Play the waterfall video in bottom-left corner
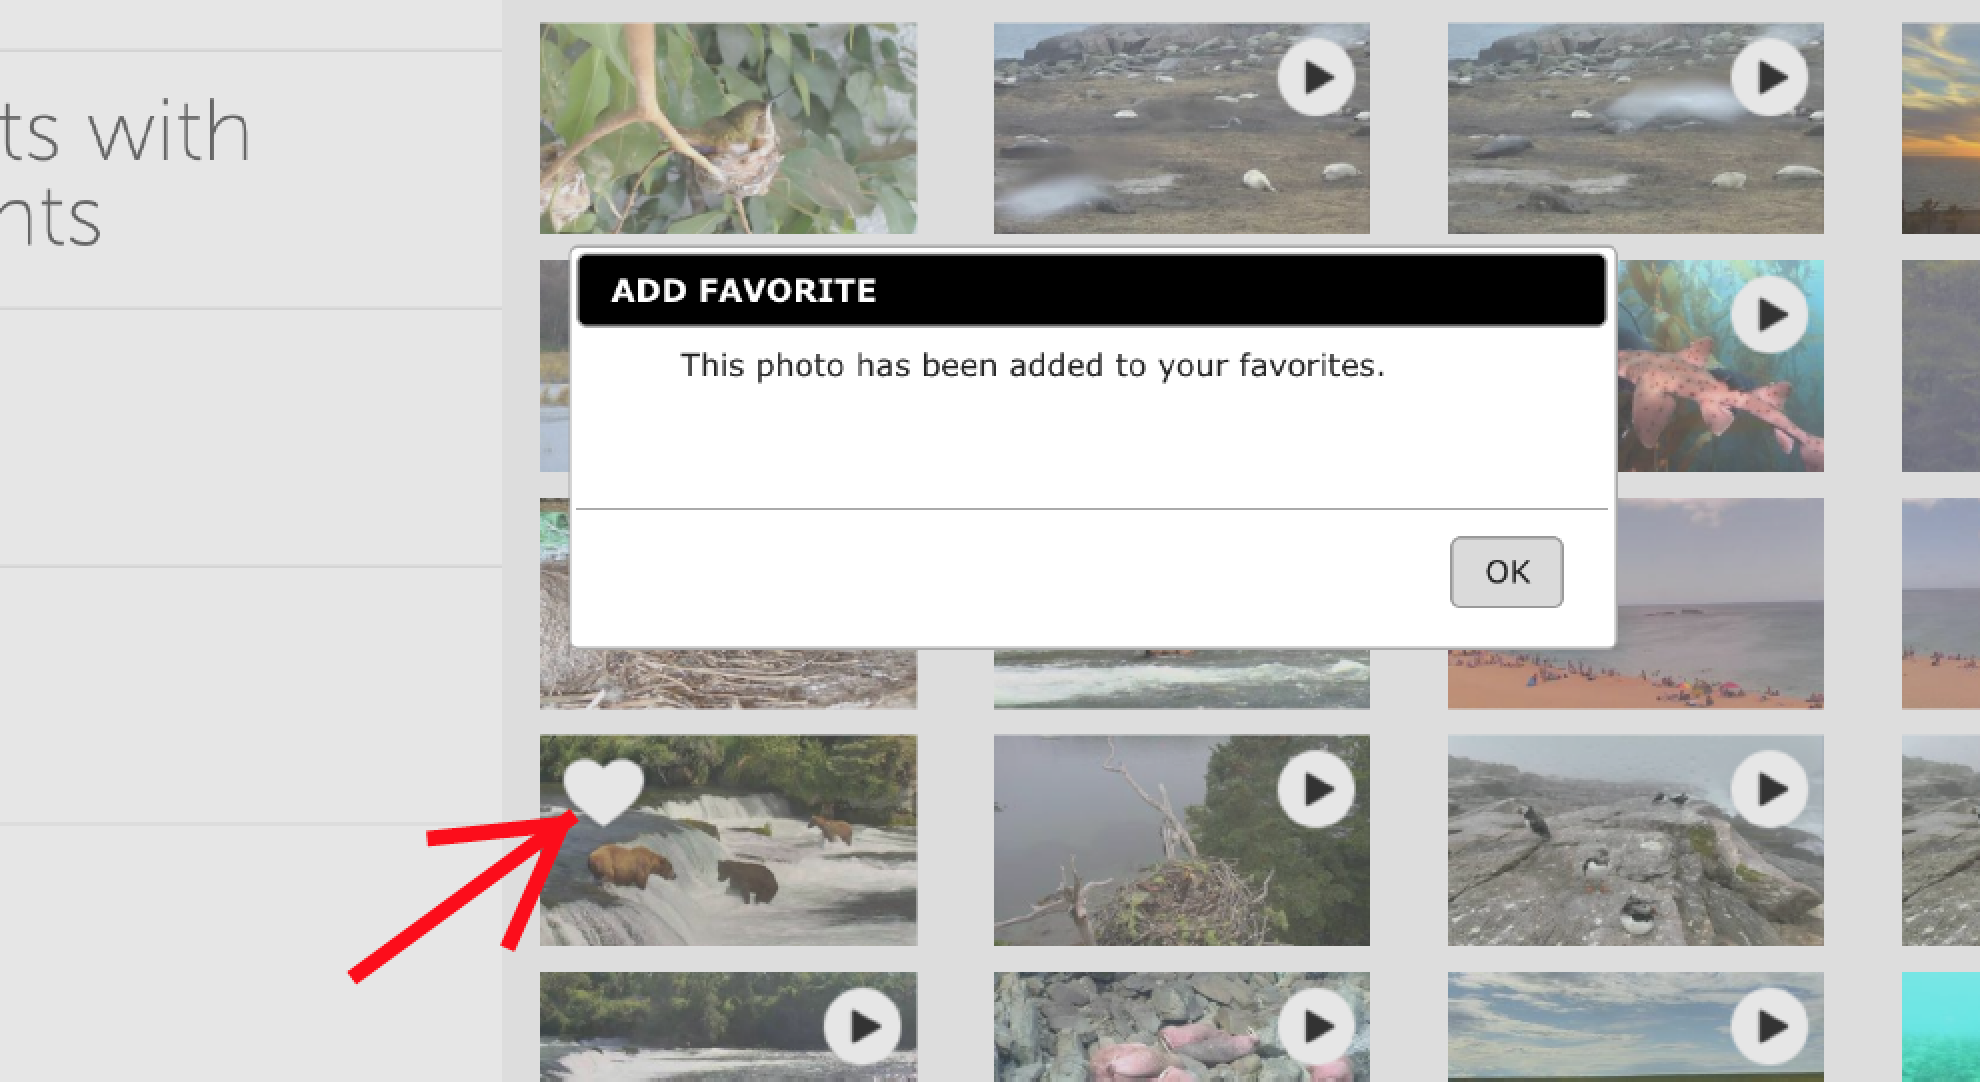 point(862,1026)
